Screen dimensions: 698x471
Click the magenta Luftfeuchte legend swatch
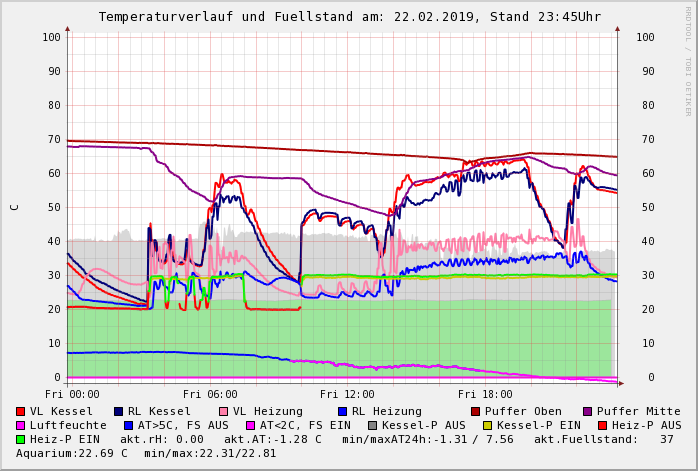[21, 425]
